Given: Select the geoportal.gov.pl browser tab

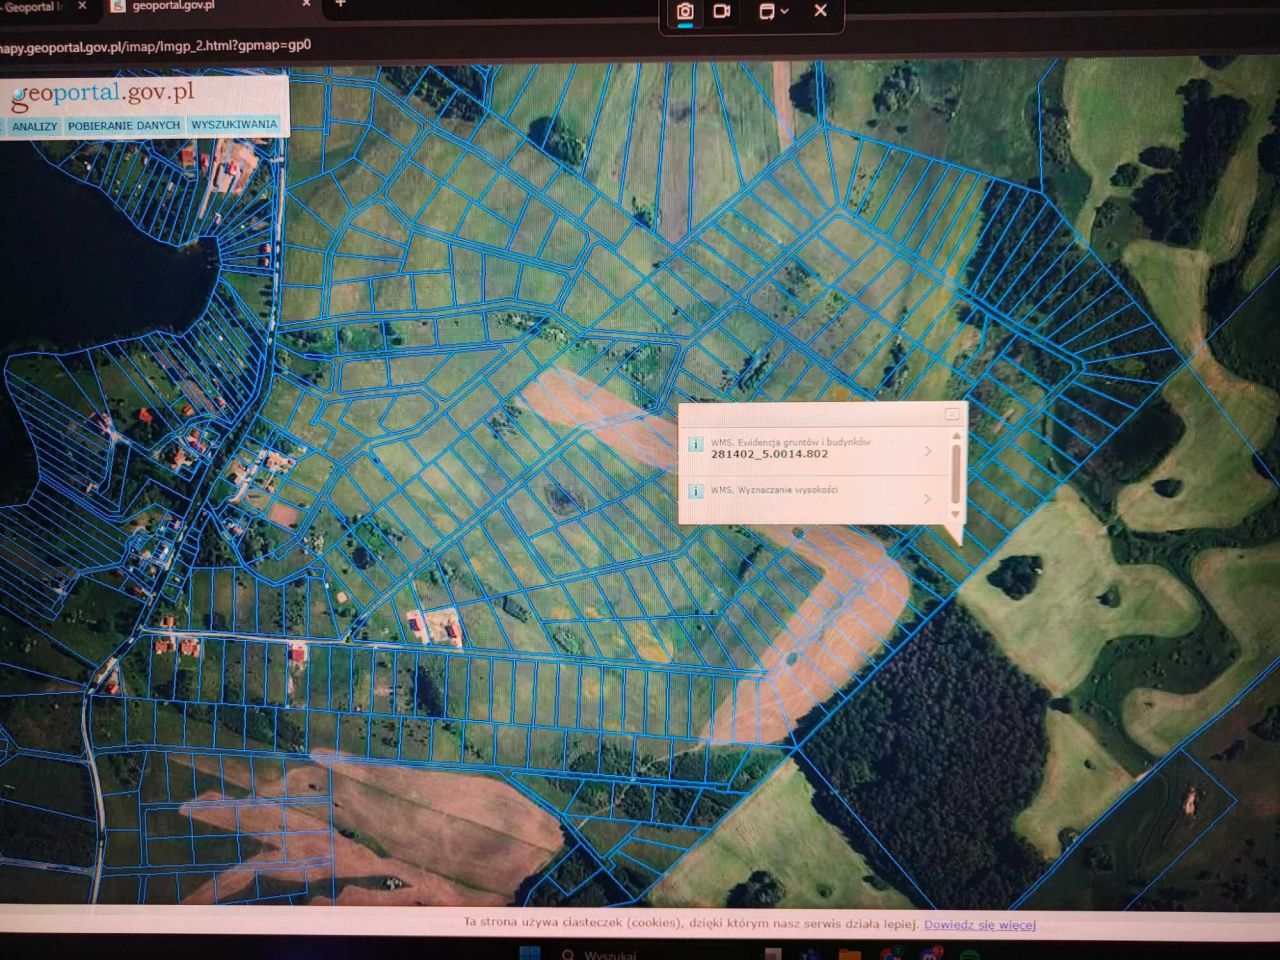Looking at the screenshot, I should 173,6.
